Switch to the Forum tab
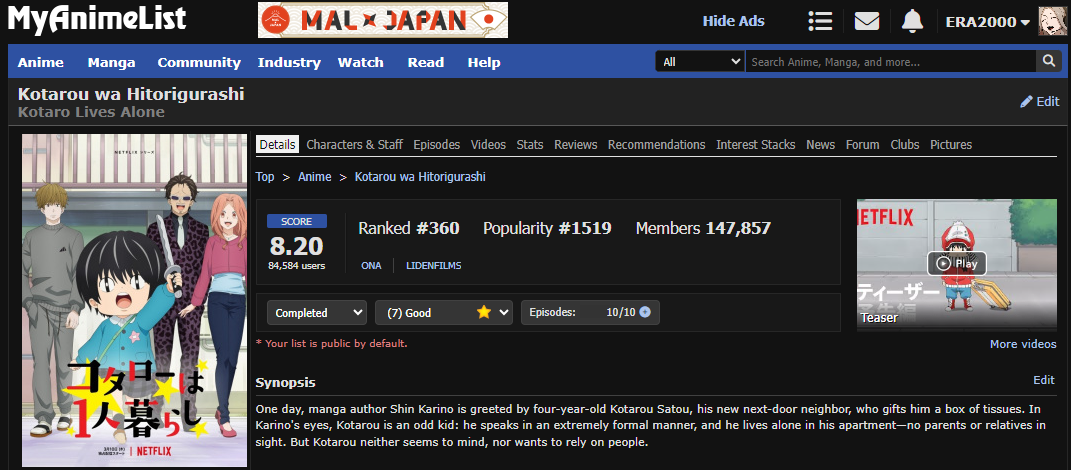1071x470 pixels. (x=863, y=145)
